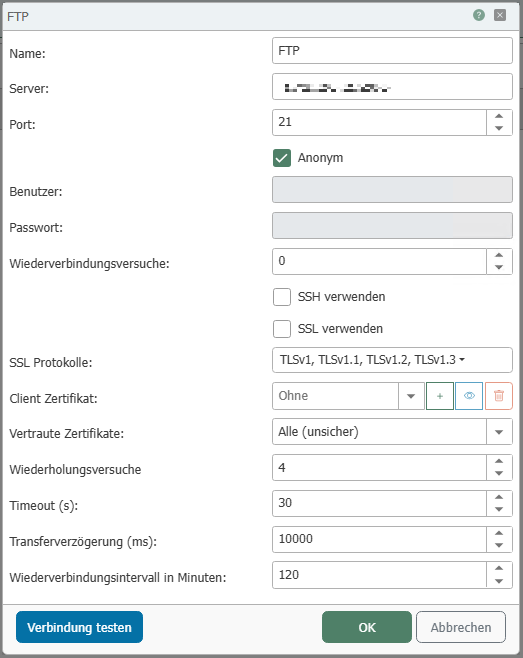The image size is (523, 658).
Task: Open the green help question mark icon
Action: pos(479,16)
